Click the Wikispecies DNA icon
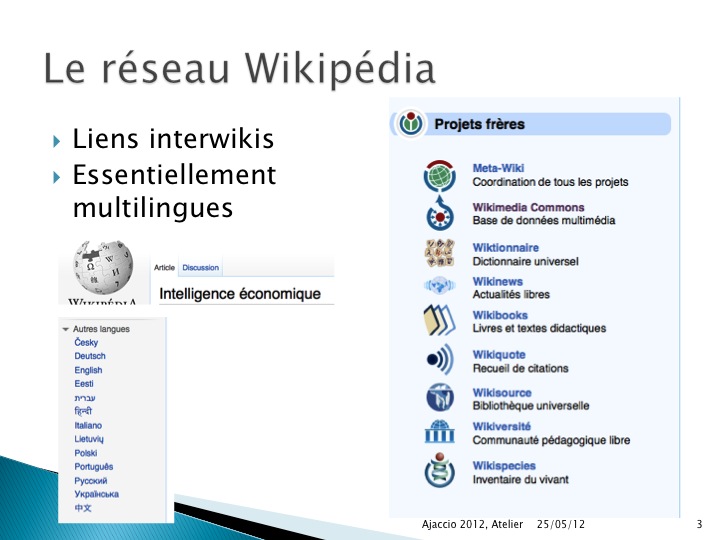720x540 pixels. coord(439,471)
